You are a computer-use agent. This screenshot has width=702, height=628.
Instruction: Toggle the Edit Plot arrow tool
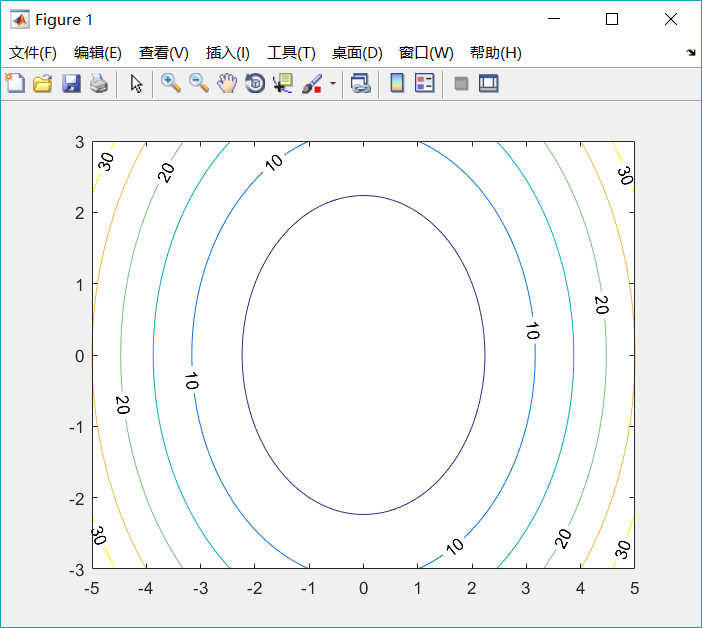point(136,84)
